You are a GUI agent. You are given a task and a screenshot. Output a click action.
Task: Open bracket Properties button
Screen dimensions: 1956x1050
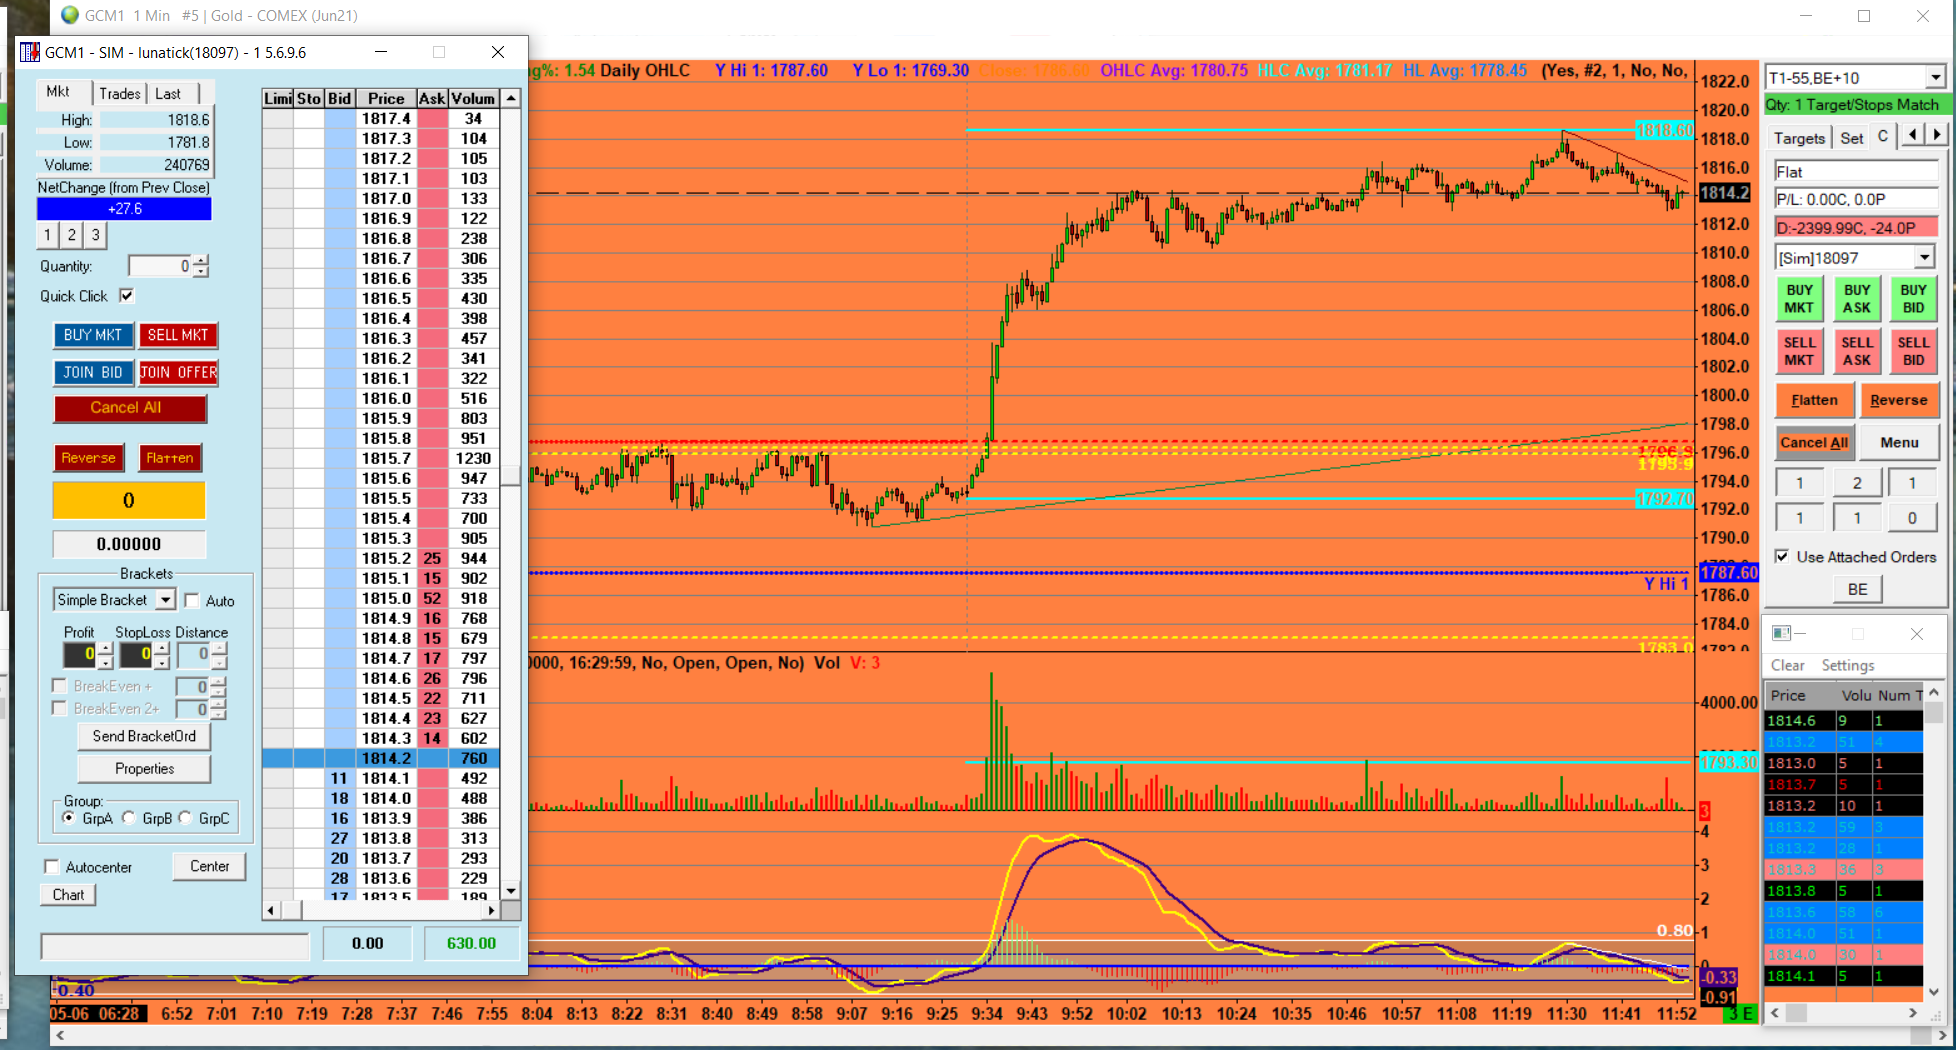point(144,768)
